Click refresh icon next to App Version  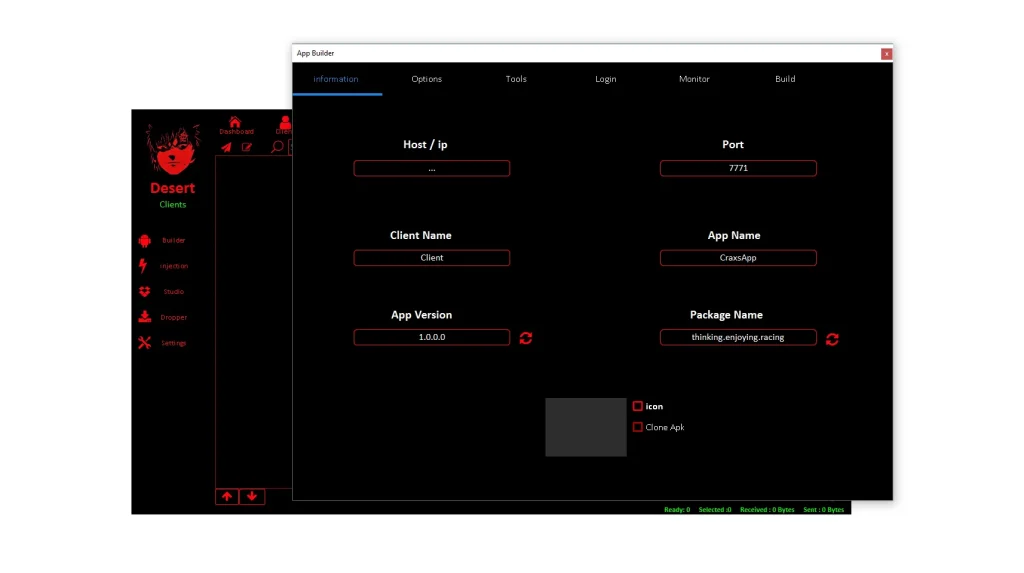[526, 338]
